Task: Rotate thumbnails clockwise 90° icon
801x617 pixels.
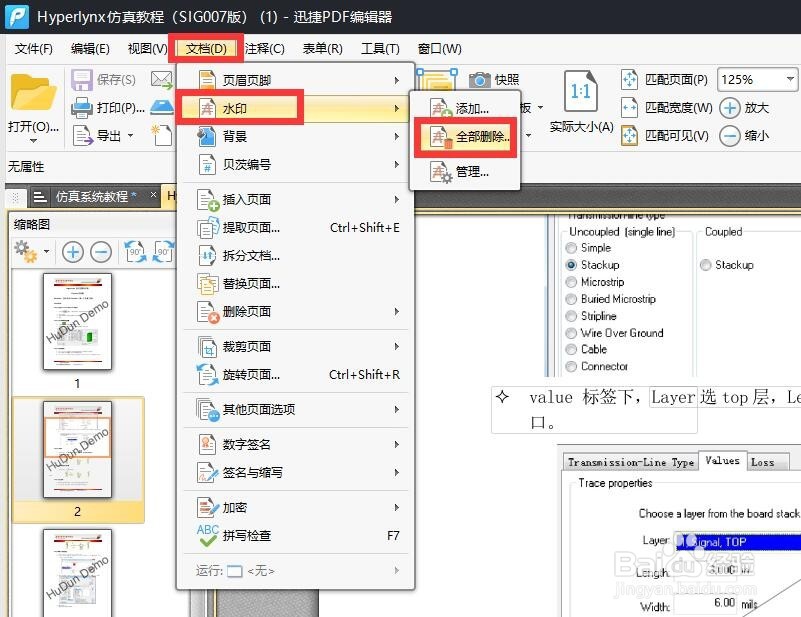Action: click(x=163, y=252)
